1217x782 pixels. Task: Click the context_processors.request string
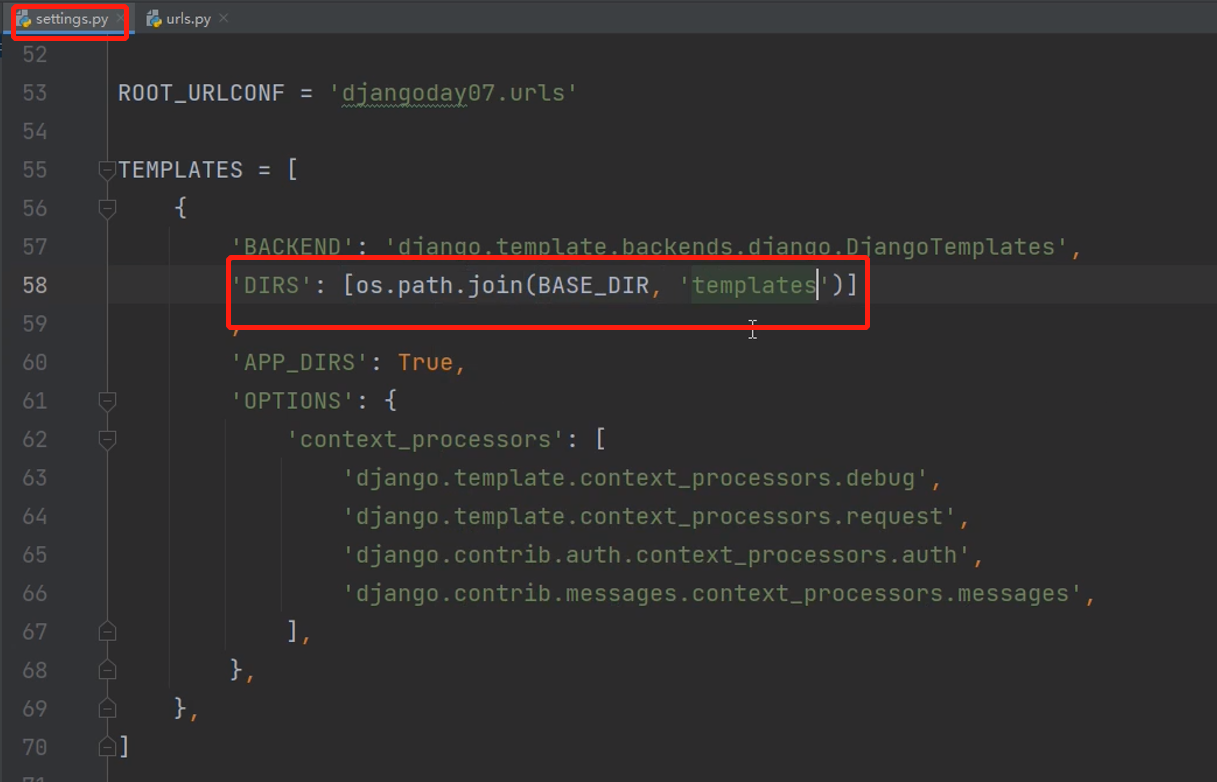point(650,516)
